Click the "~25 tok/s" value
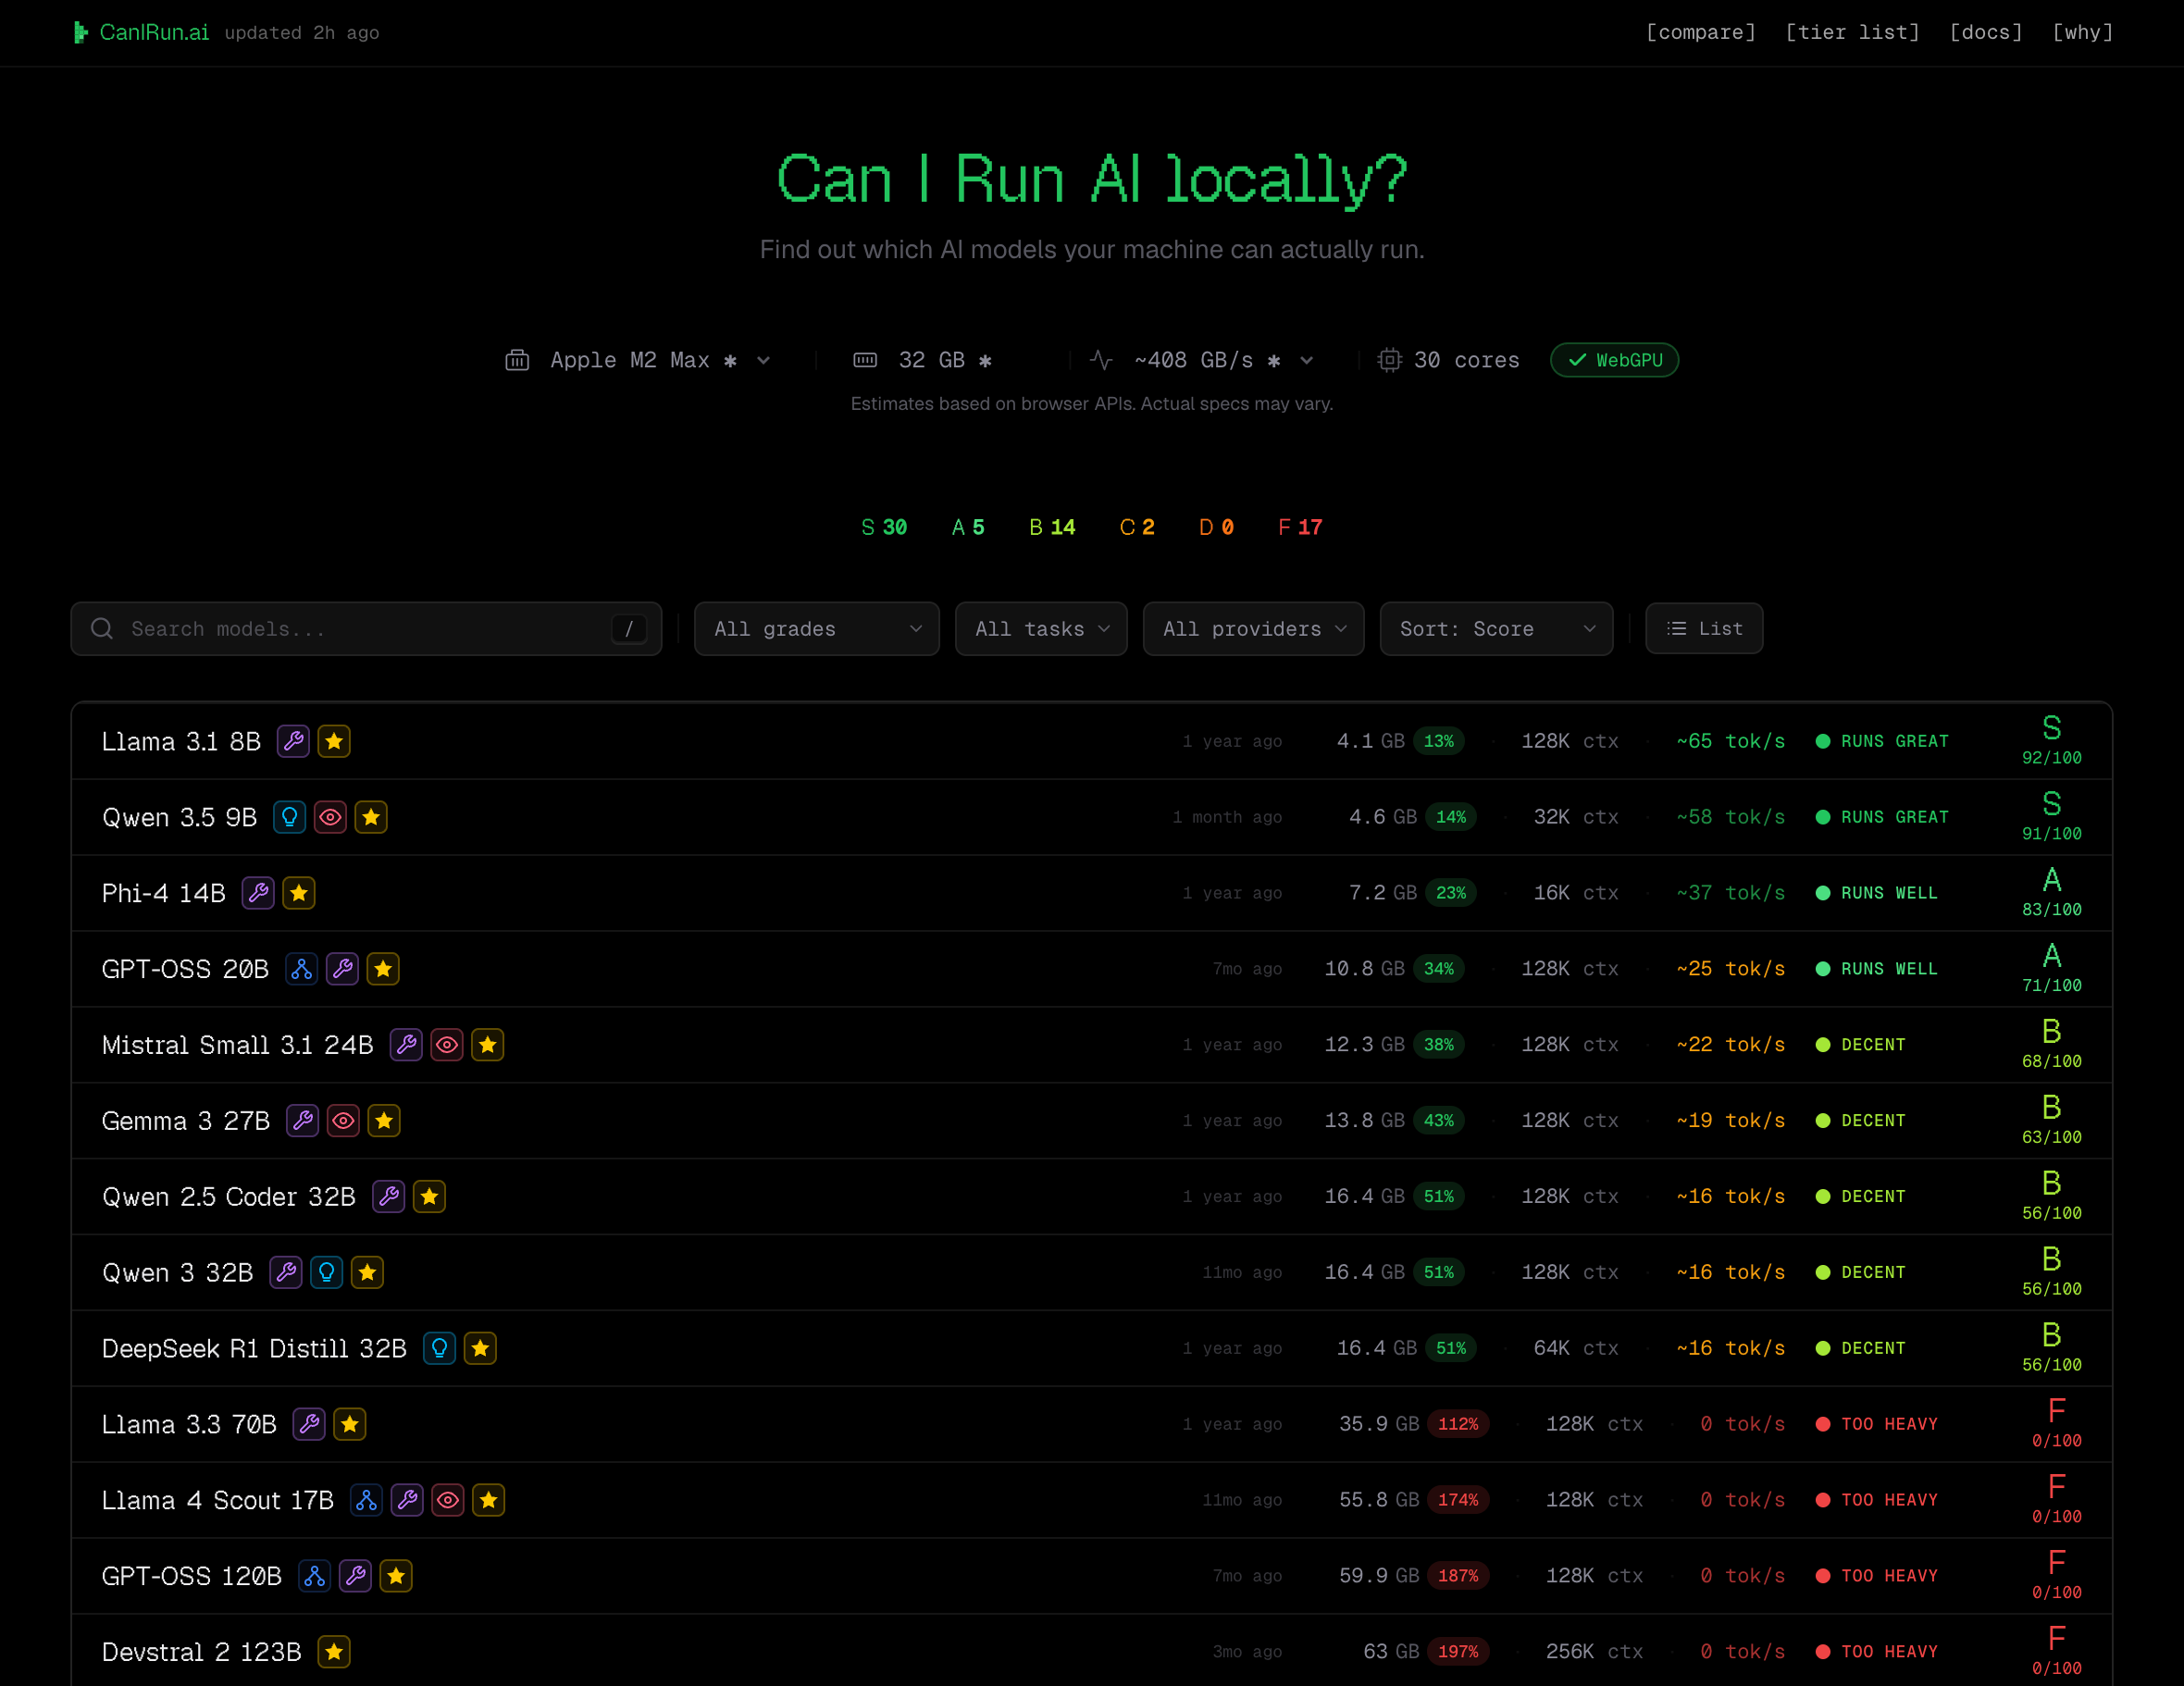This screenshot has width=2184, height=1686. coord(1731,969)
